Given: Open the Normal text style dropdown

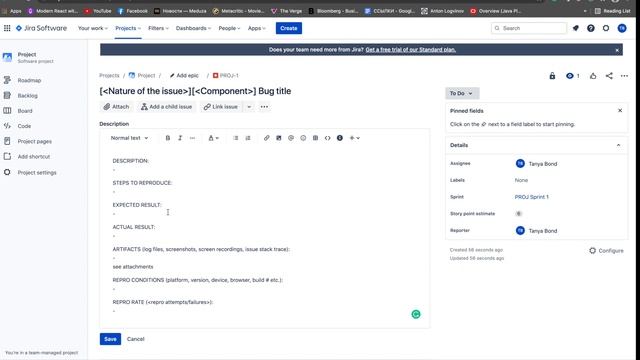Looking at the screenshot, I should coord(129,138).
